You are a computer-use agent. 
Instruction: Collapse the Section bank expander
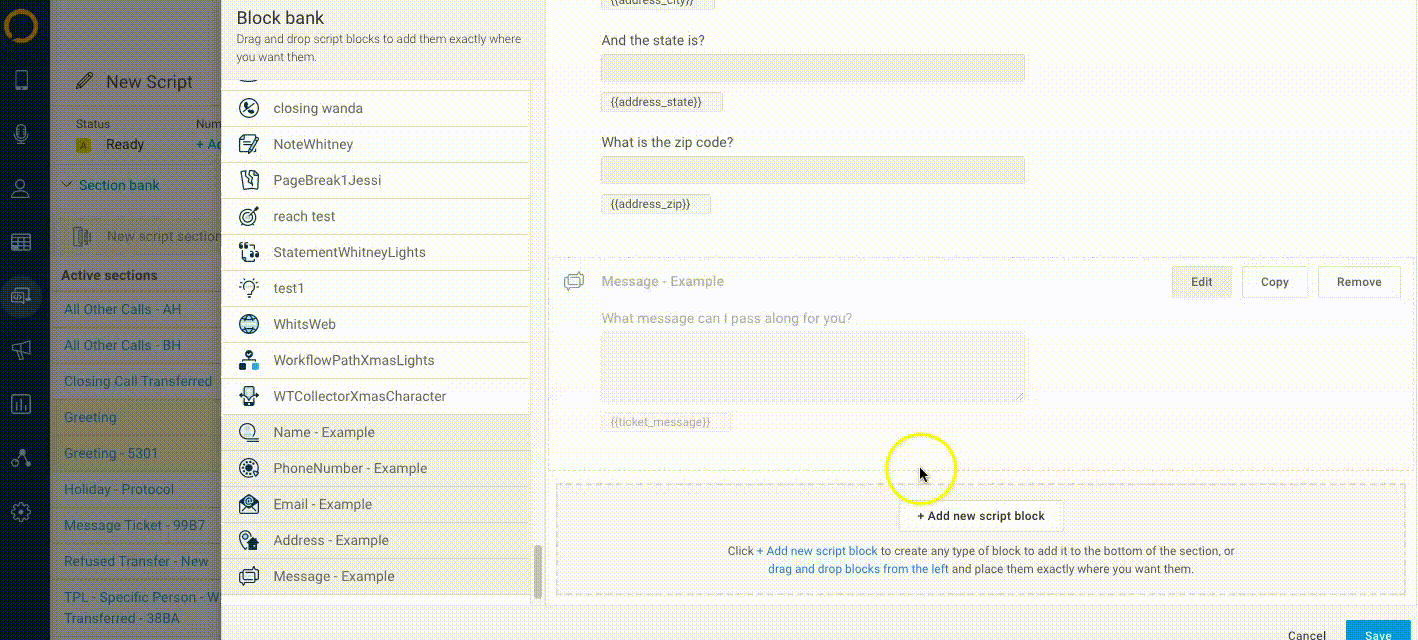(67, 185)
